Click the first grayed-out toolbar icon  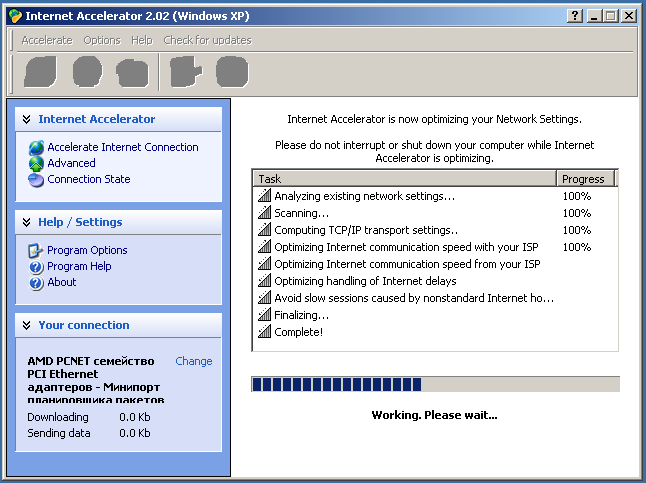coord(40,72)
